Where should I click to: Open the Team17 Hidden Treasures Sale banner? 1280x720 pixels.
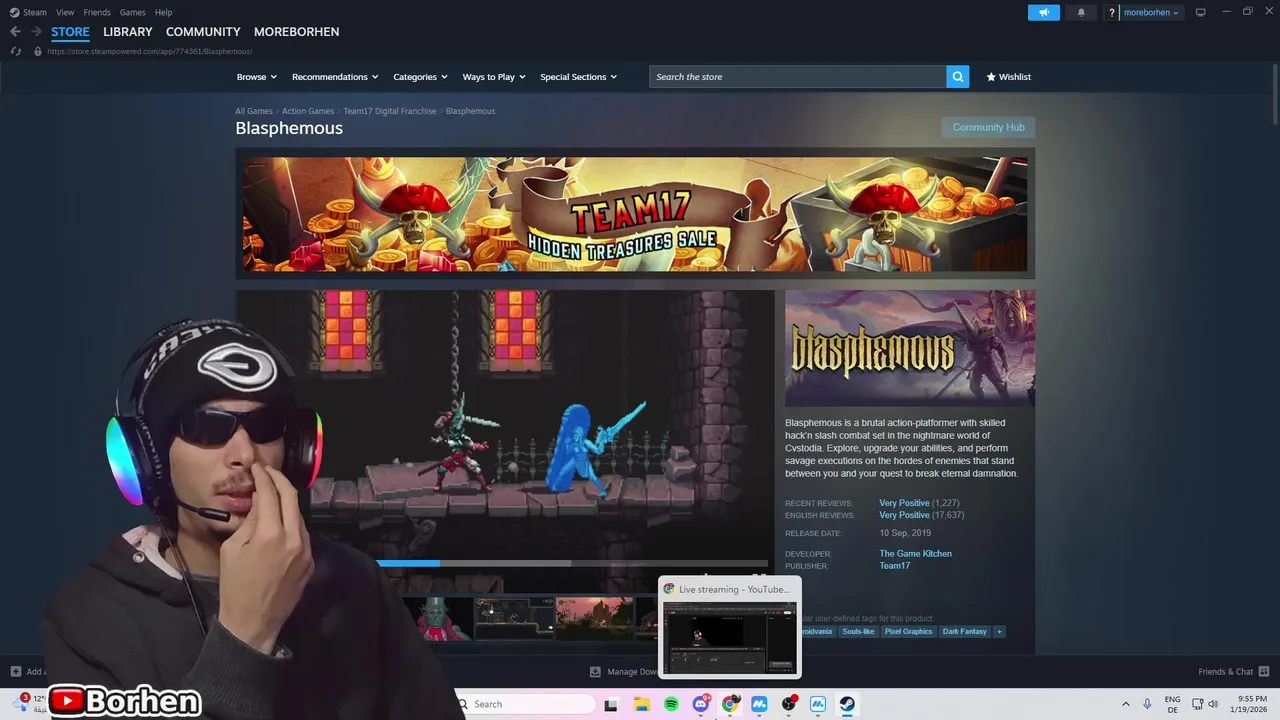[x=635, y=214]
